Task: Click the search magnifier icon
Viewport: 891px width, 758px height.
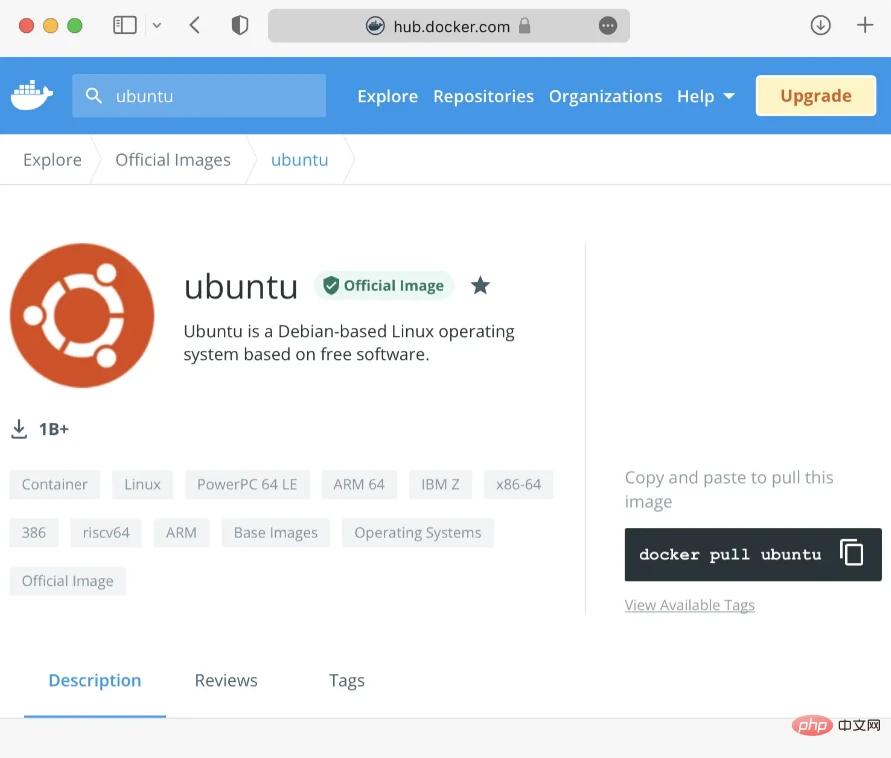Action: 94,95
